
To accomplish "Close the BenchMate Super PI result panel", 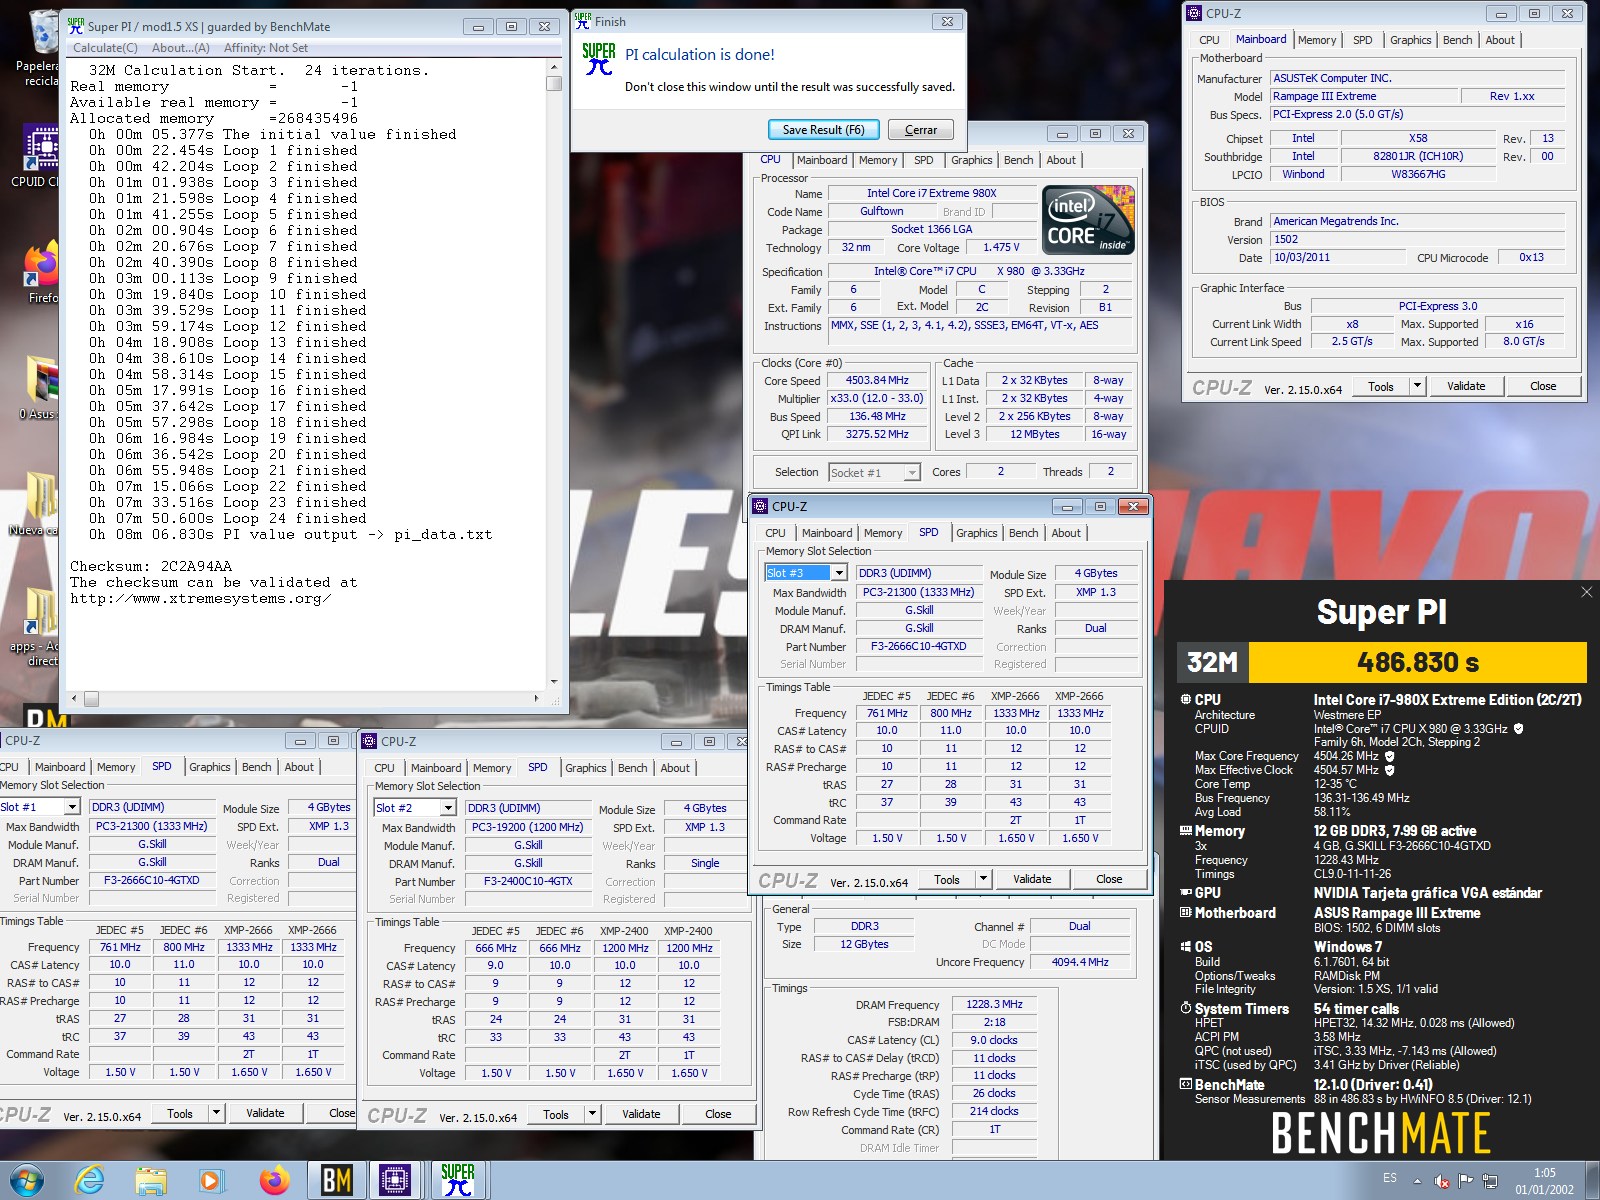I will tap(1586, 592).
